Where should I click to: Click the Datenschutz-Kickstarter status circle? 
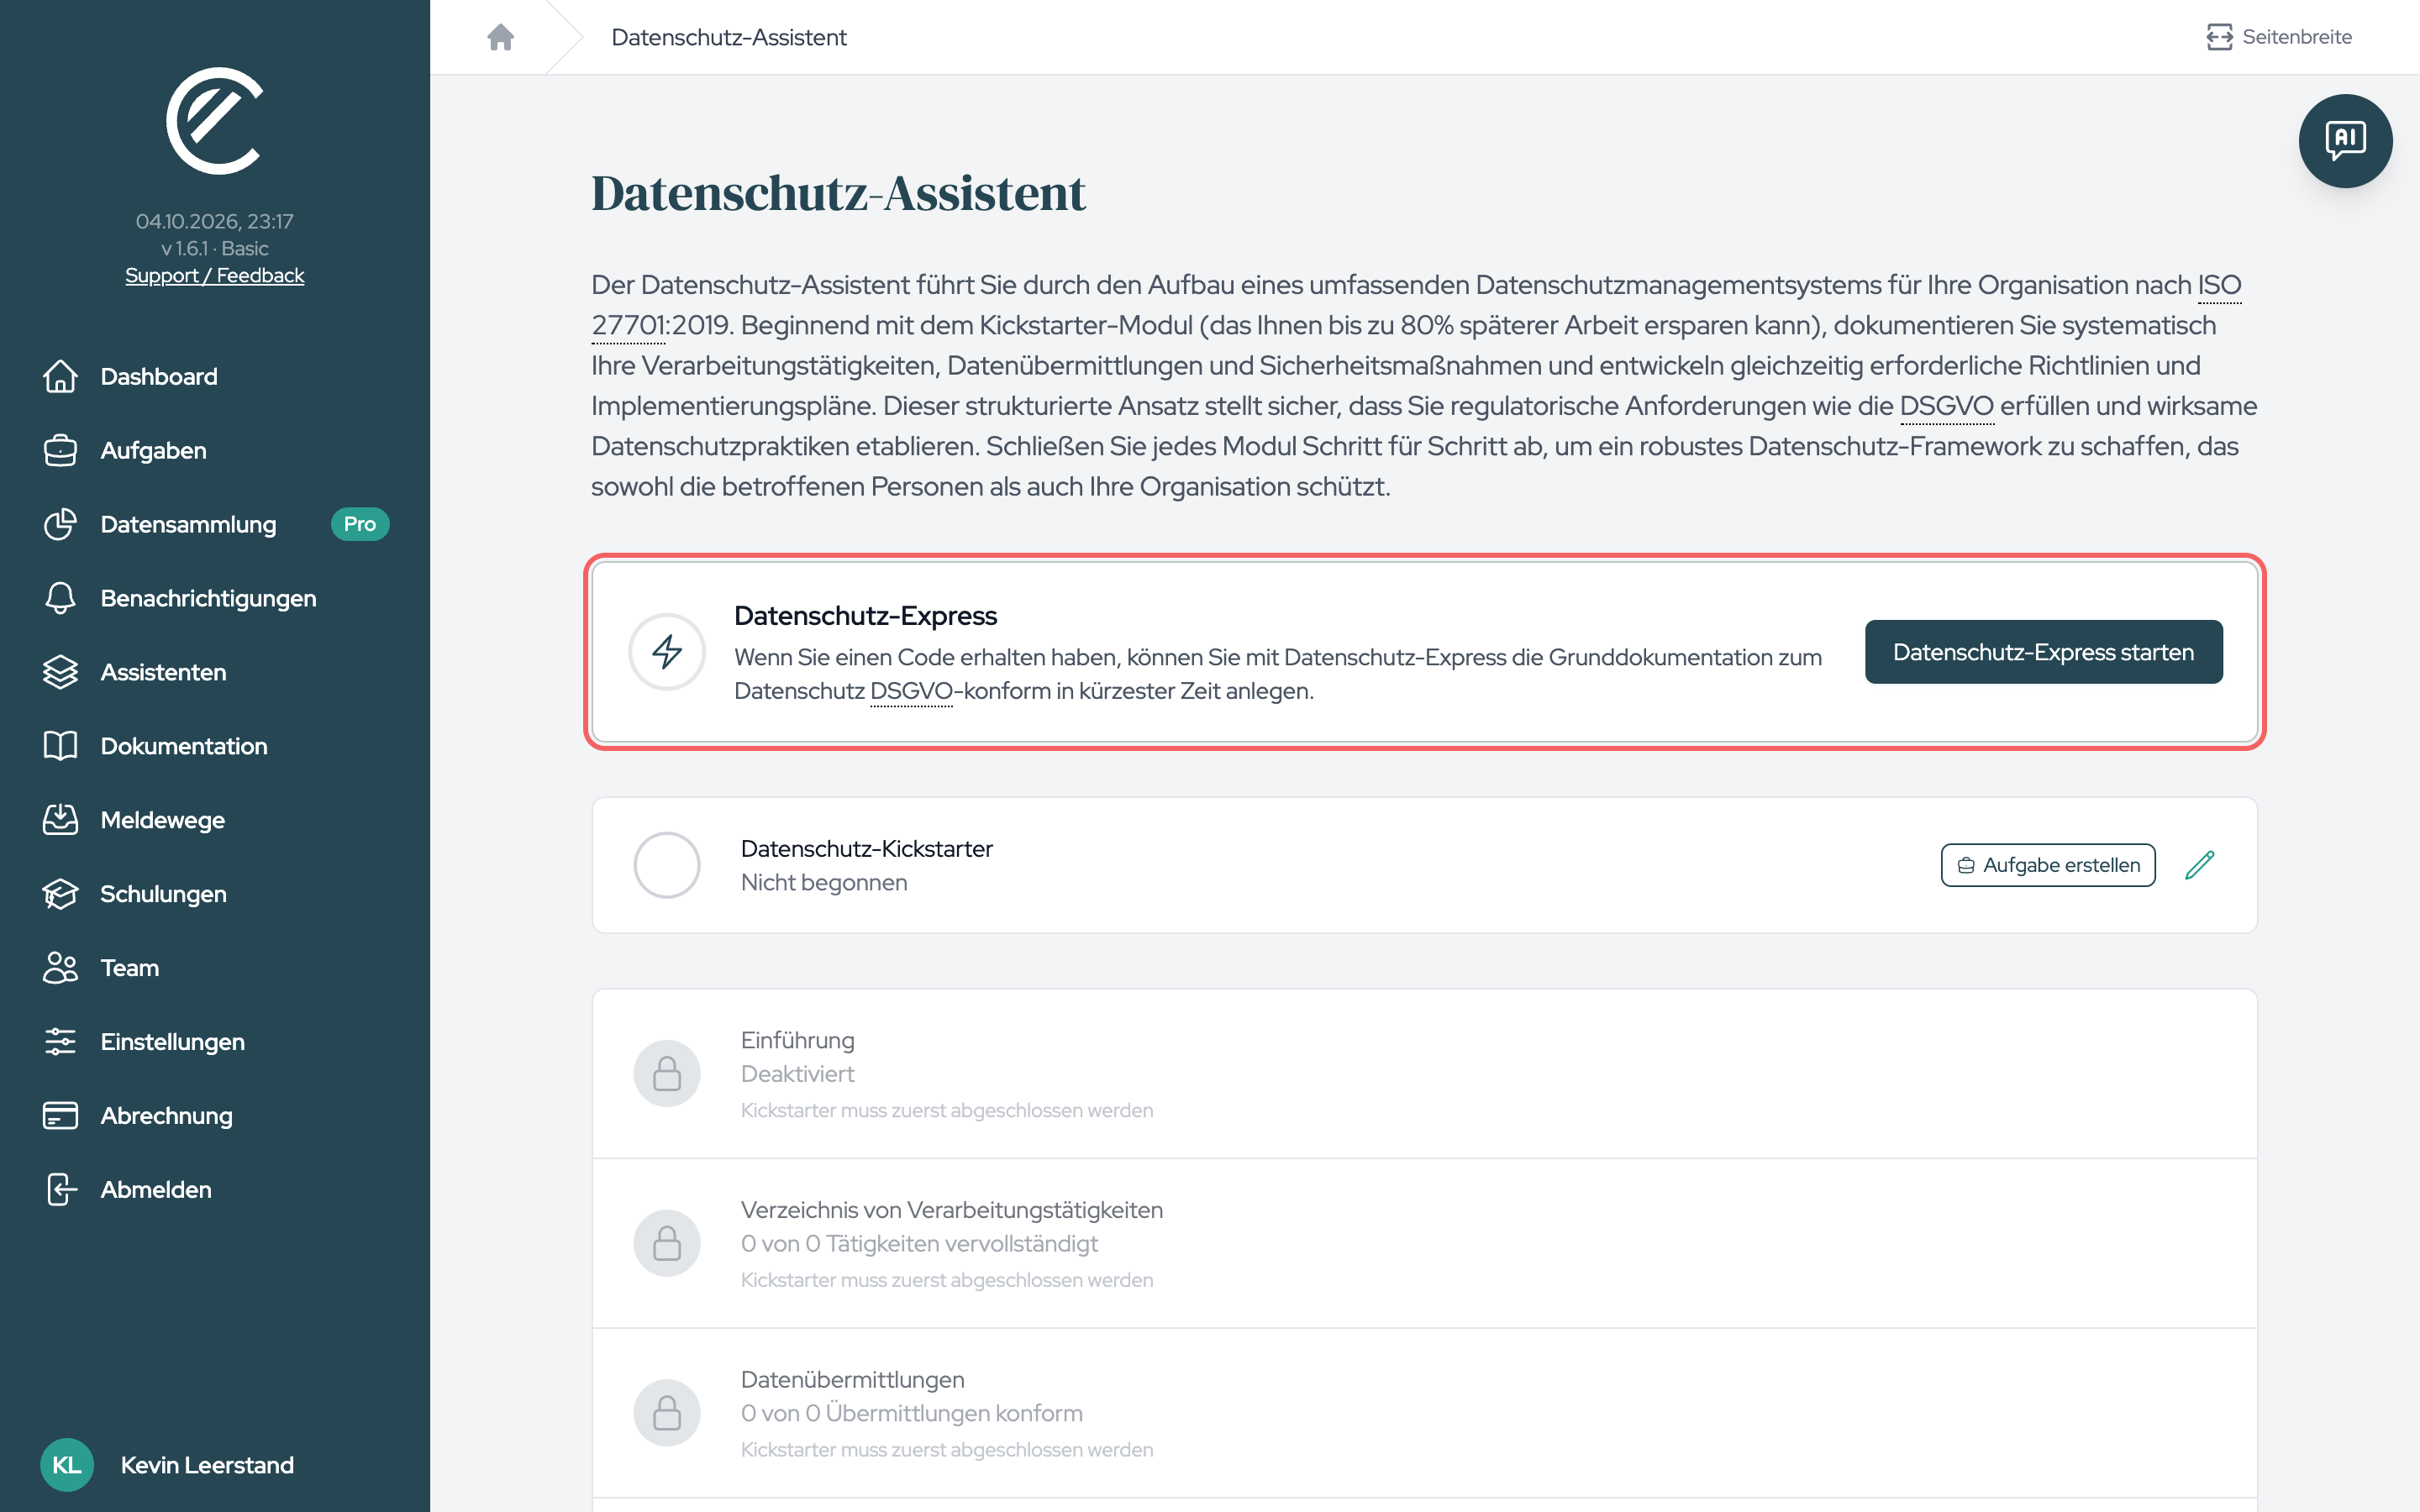[667, 865]
